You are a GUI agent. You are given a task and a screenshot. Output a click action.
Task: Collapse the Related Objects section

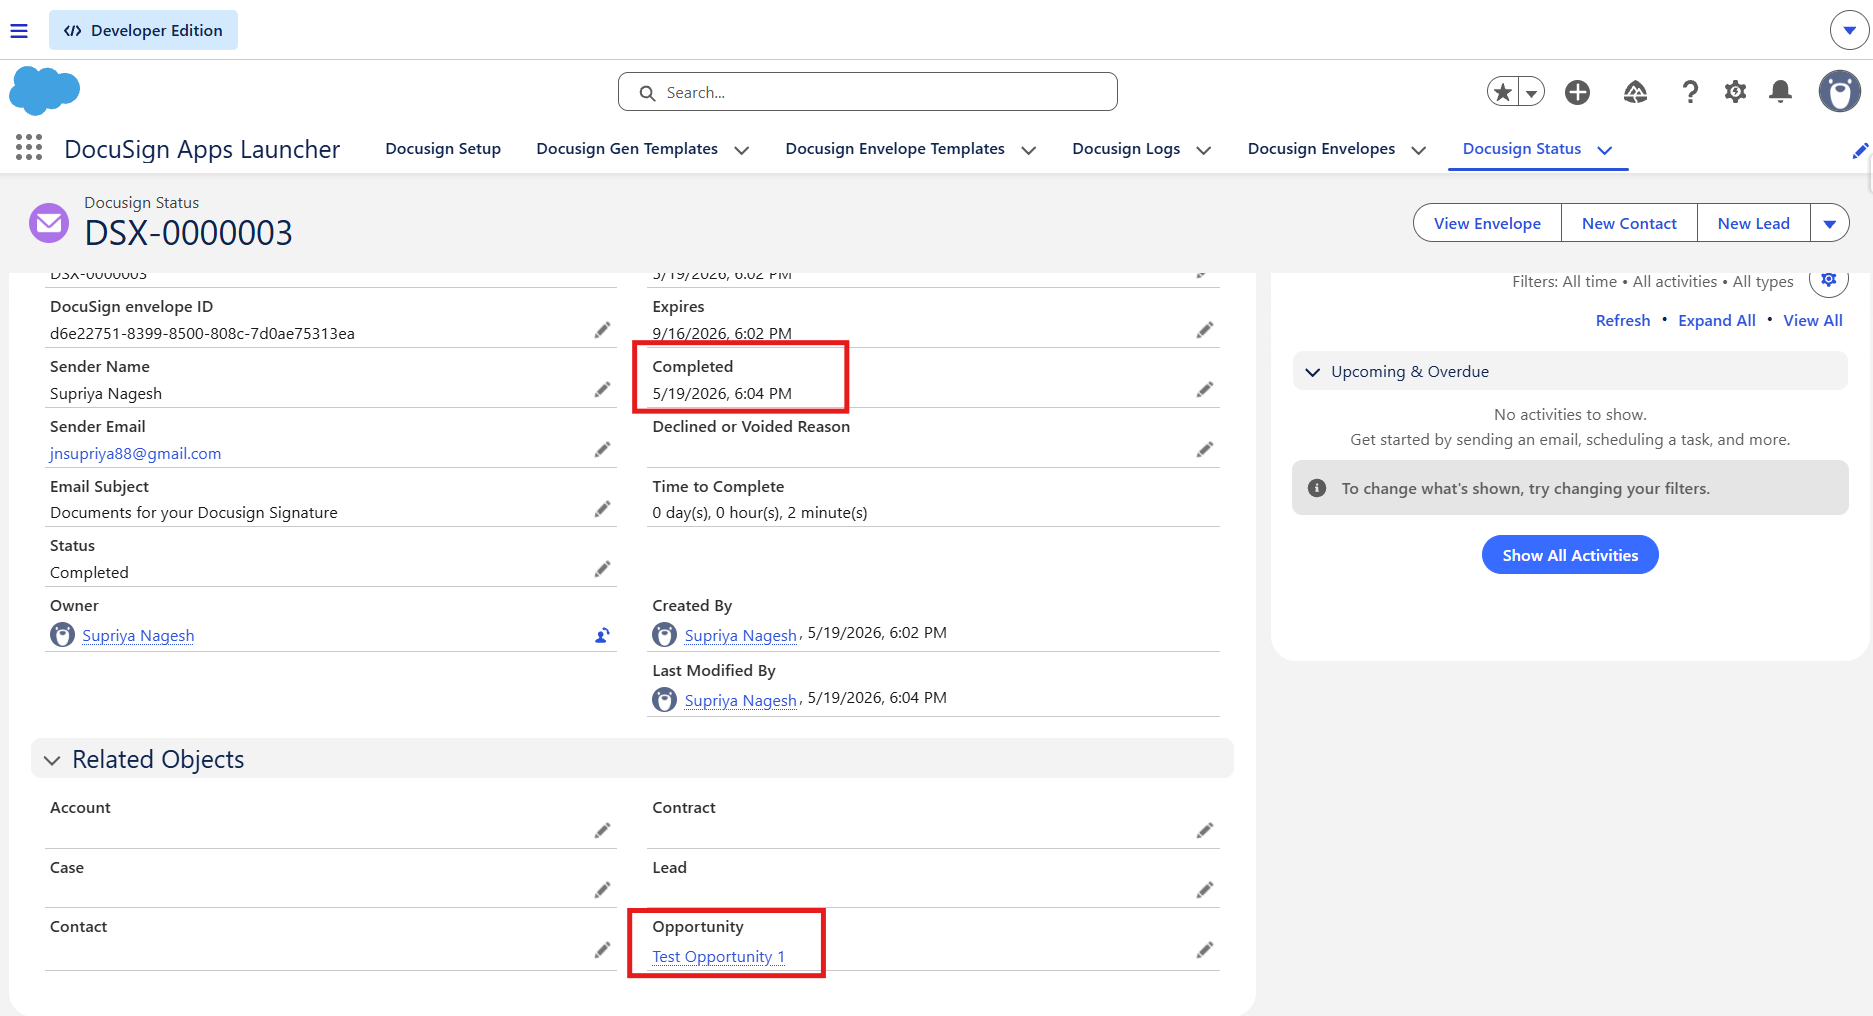point(52,760)
